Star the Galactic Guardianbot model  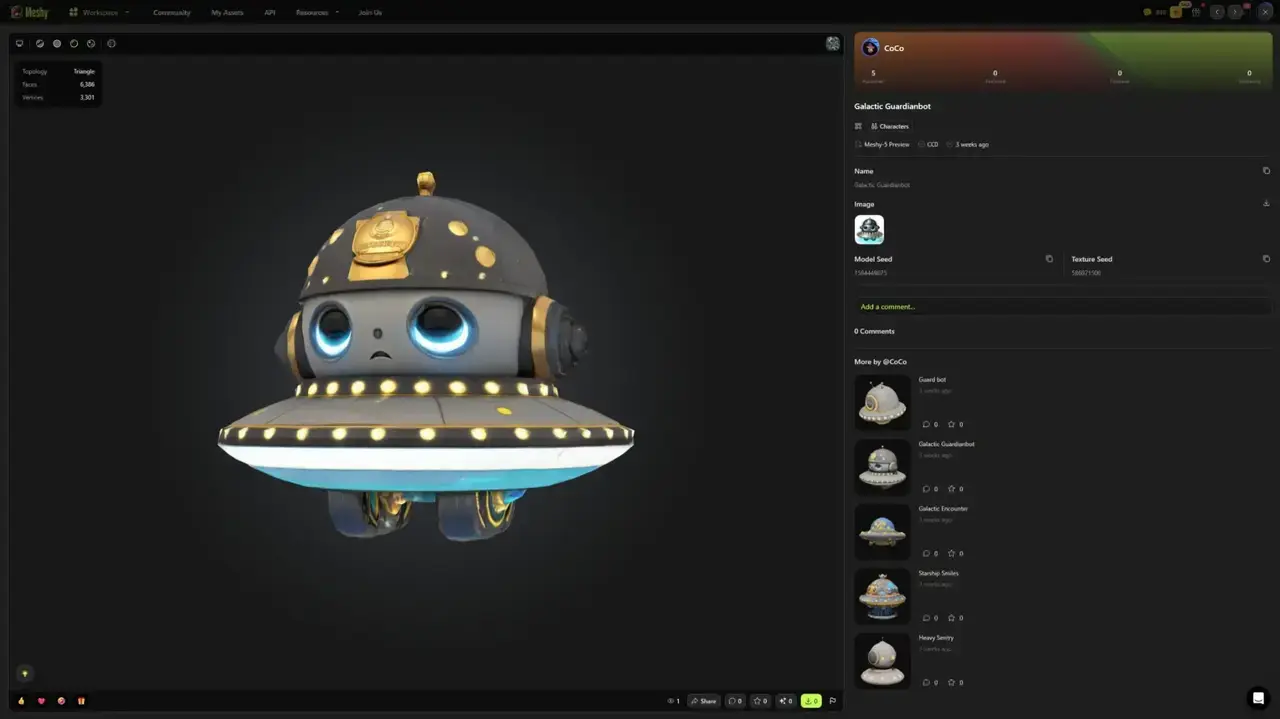(758, 701)
